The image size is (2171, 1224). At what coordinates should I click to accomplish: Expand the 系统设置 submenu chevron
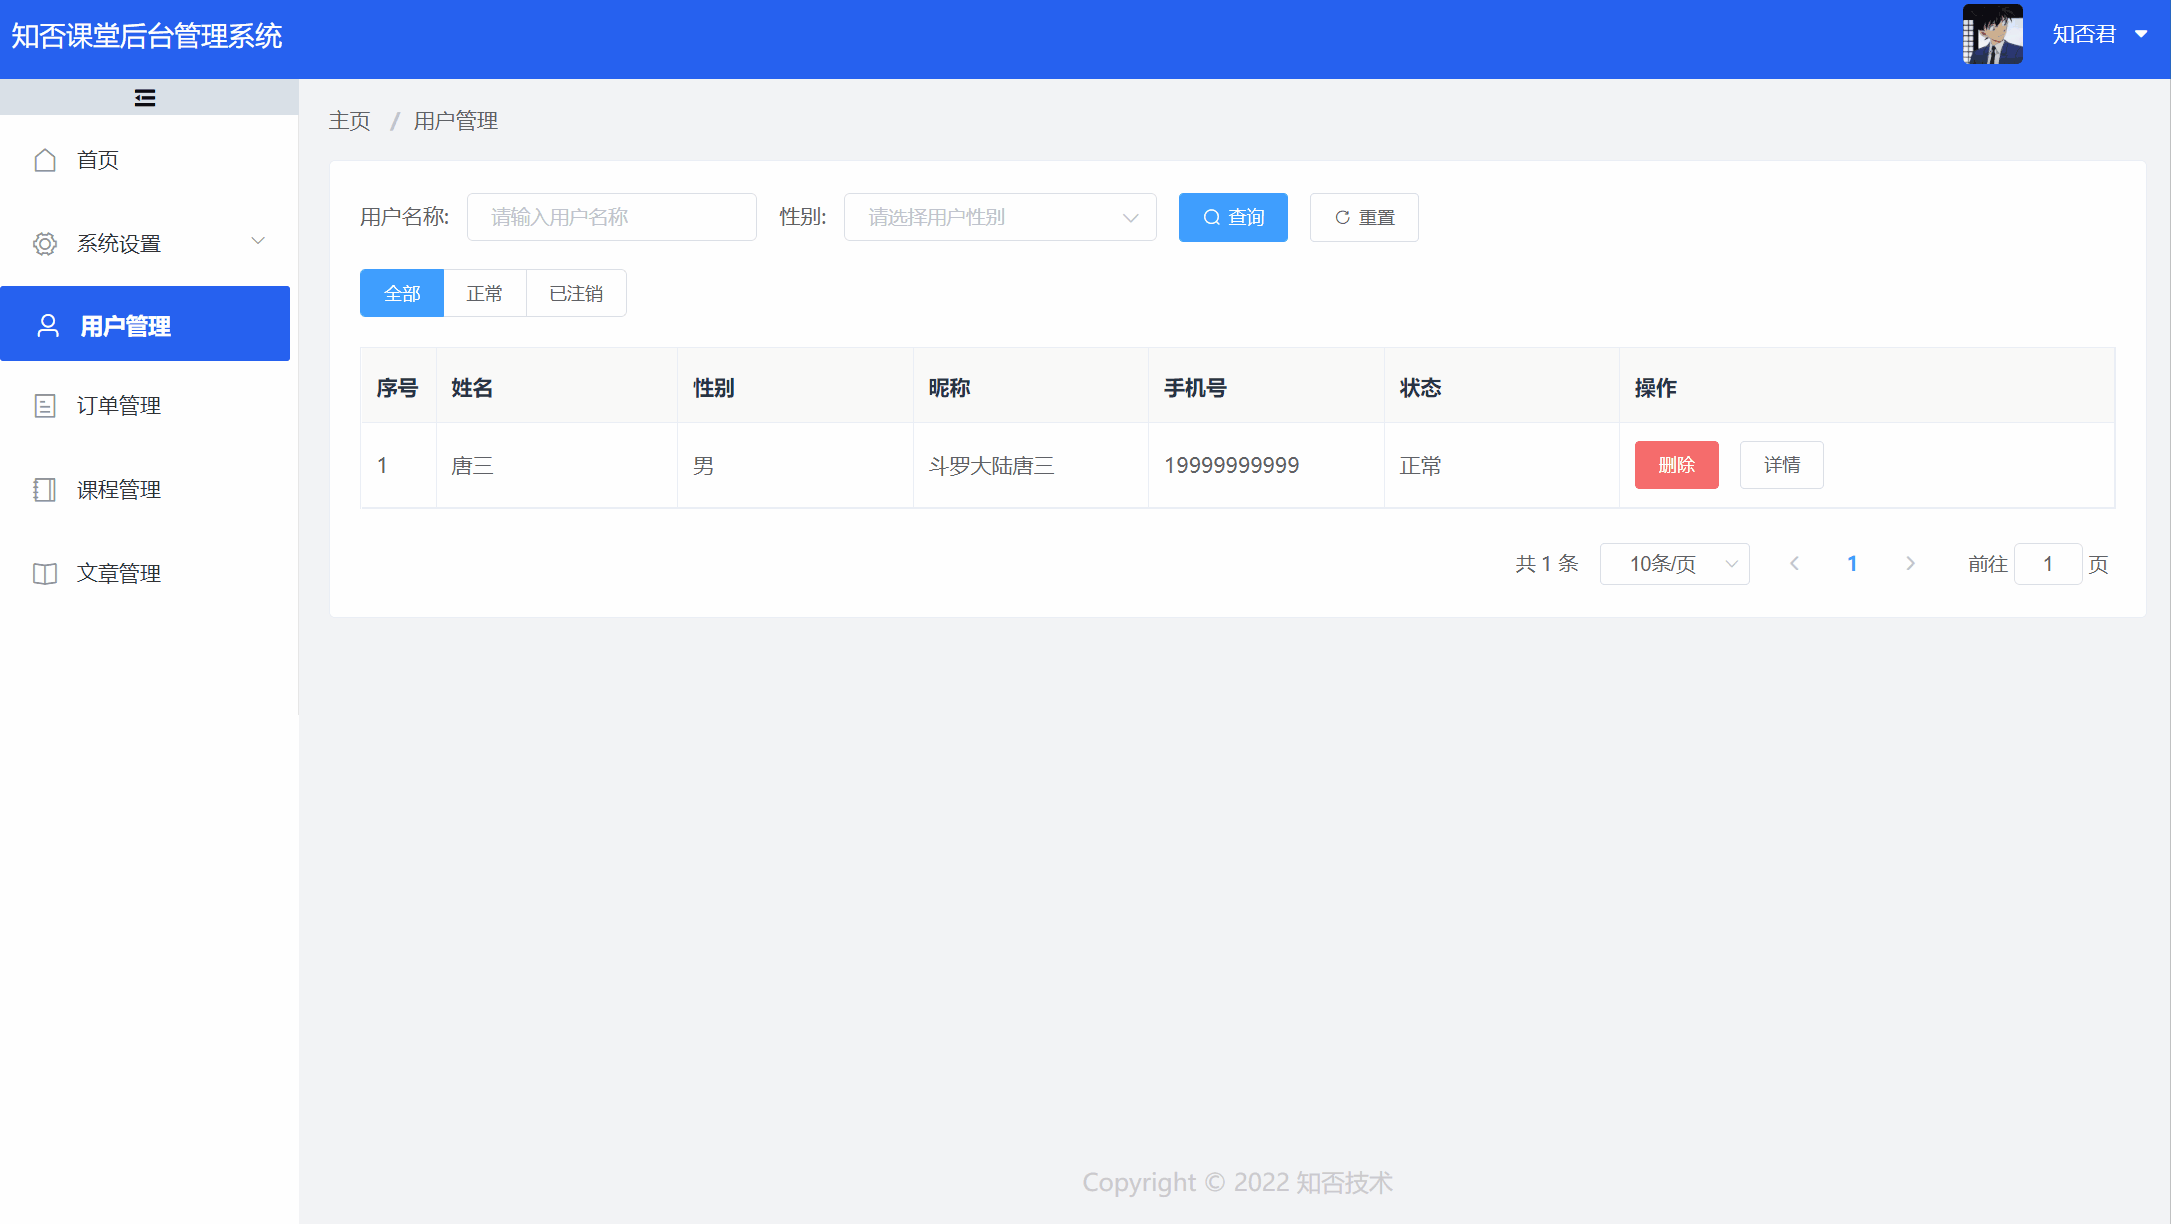click(x=258, y=241)
